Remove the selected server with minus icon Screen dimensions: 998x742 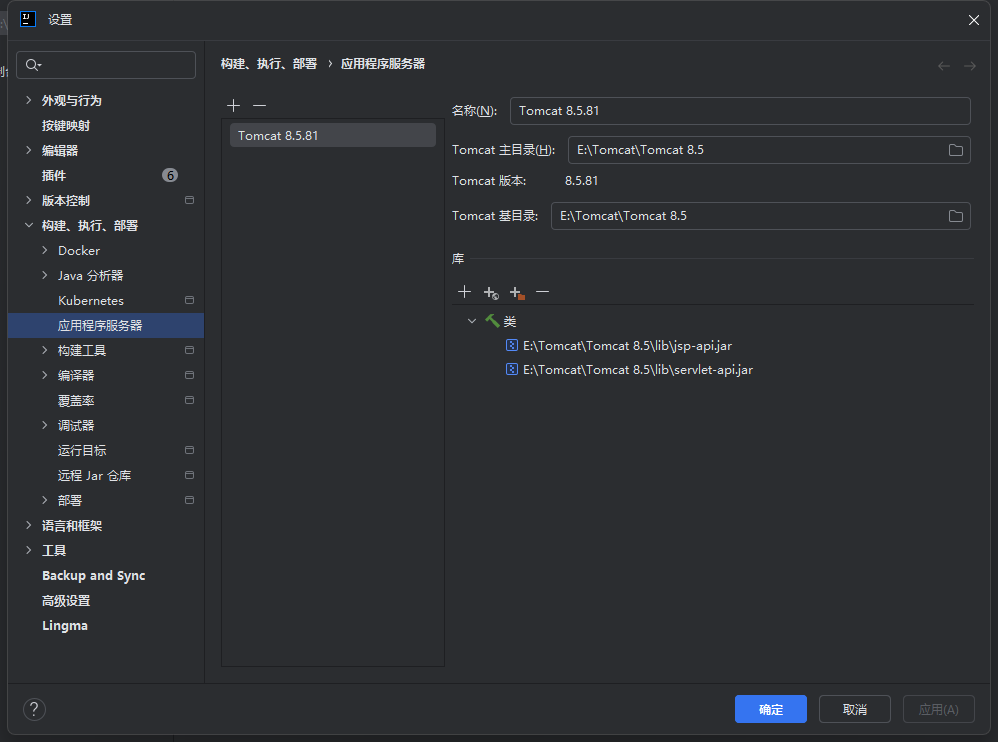259,105
